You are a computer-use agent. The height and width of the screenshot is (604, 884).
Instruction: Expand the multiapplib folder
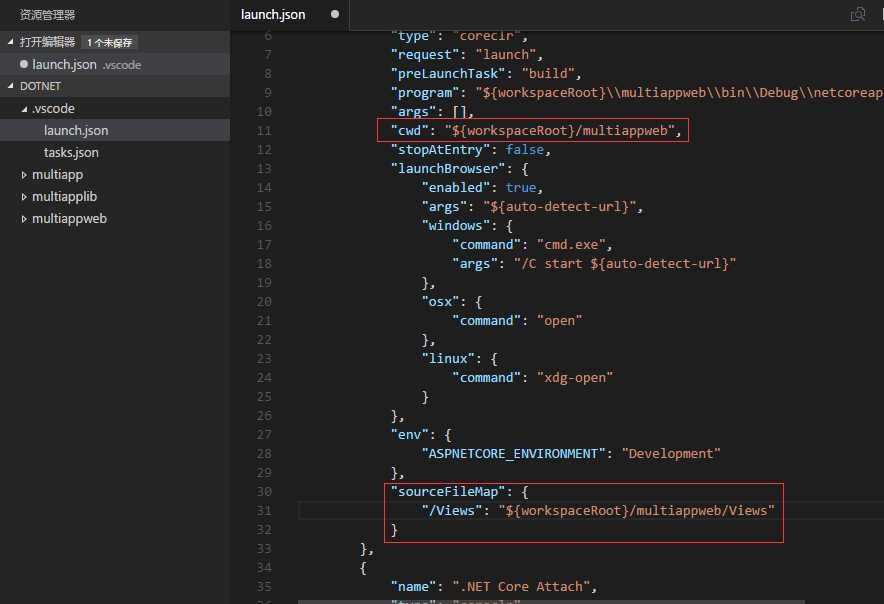tap(24, 197)
